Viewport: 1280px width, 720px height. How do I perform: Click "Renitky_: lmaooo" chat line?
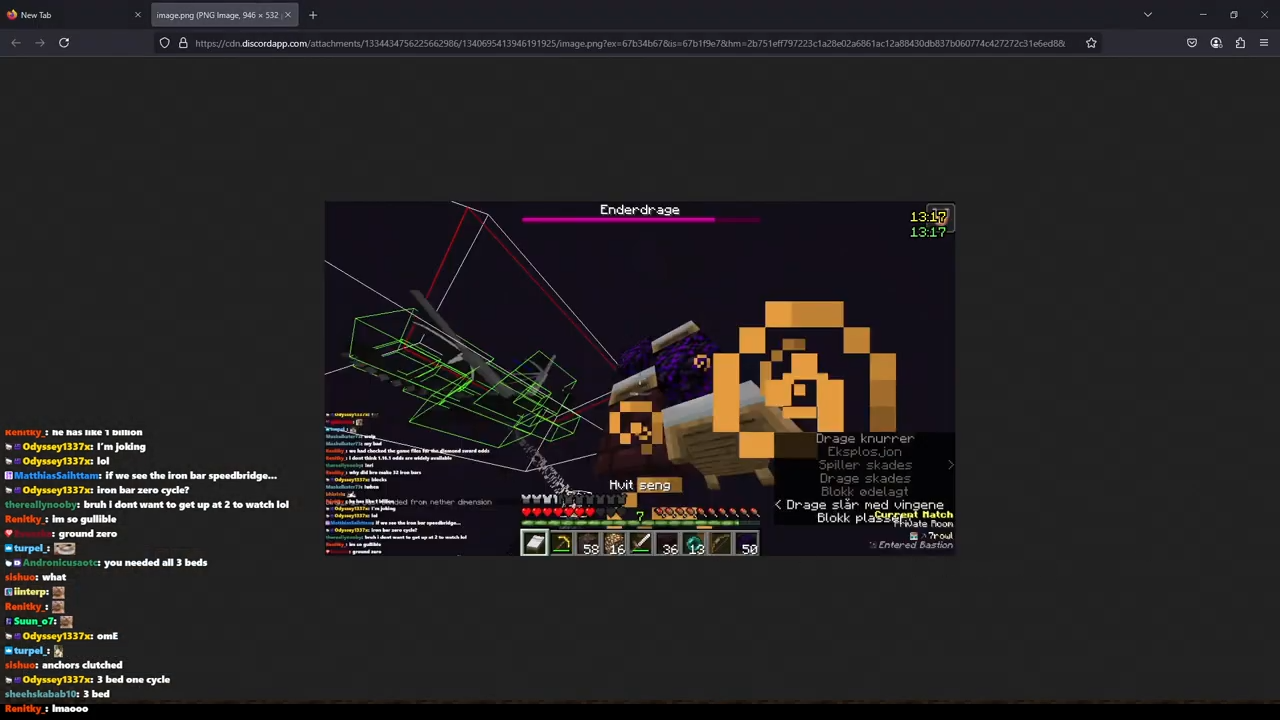(47, 709)
